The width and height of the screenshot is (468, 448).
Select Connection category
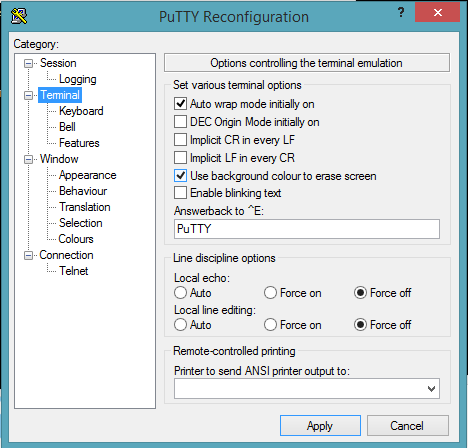[x=66, y=255]
